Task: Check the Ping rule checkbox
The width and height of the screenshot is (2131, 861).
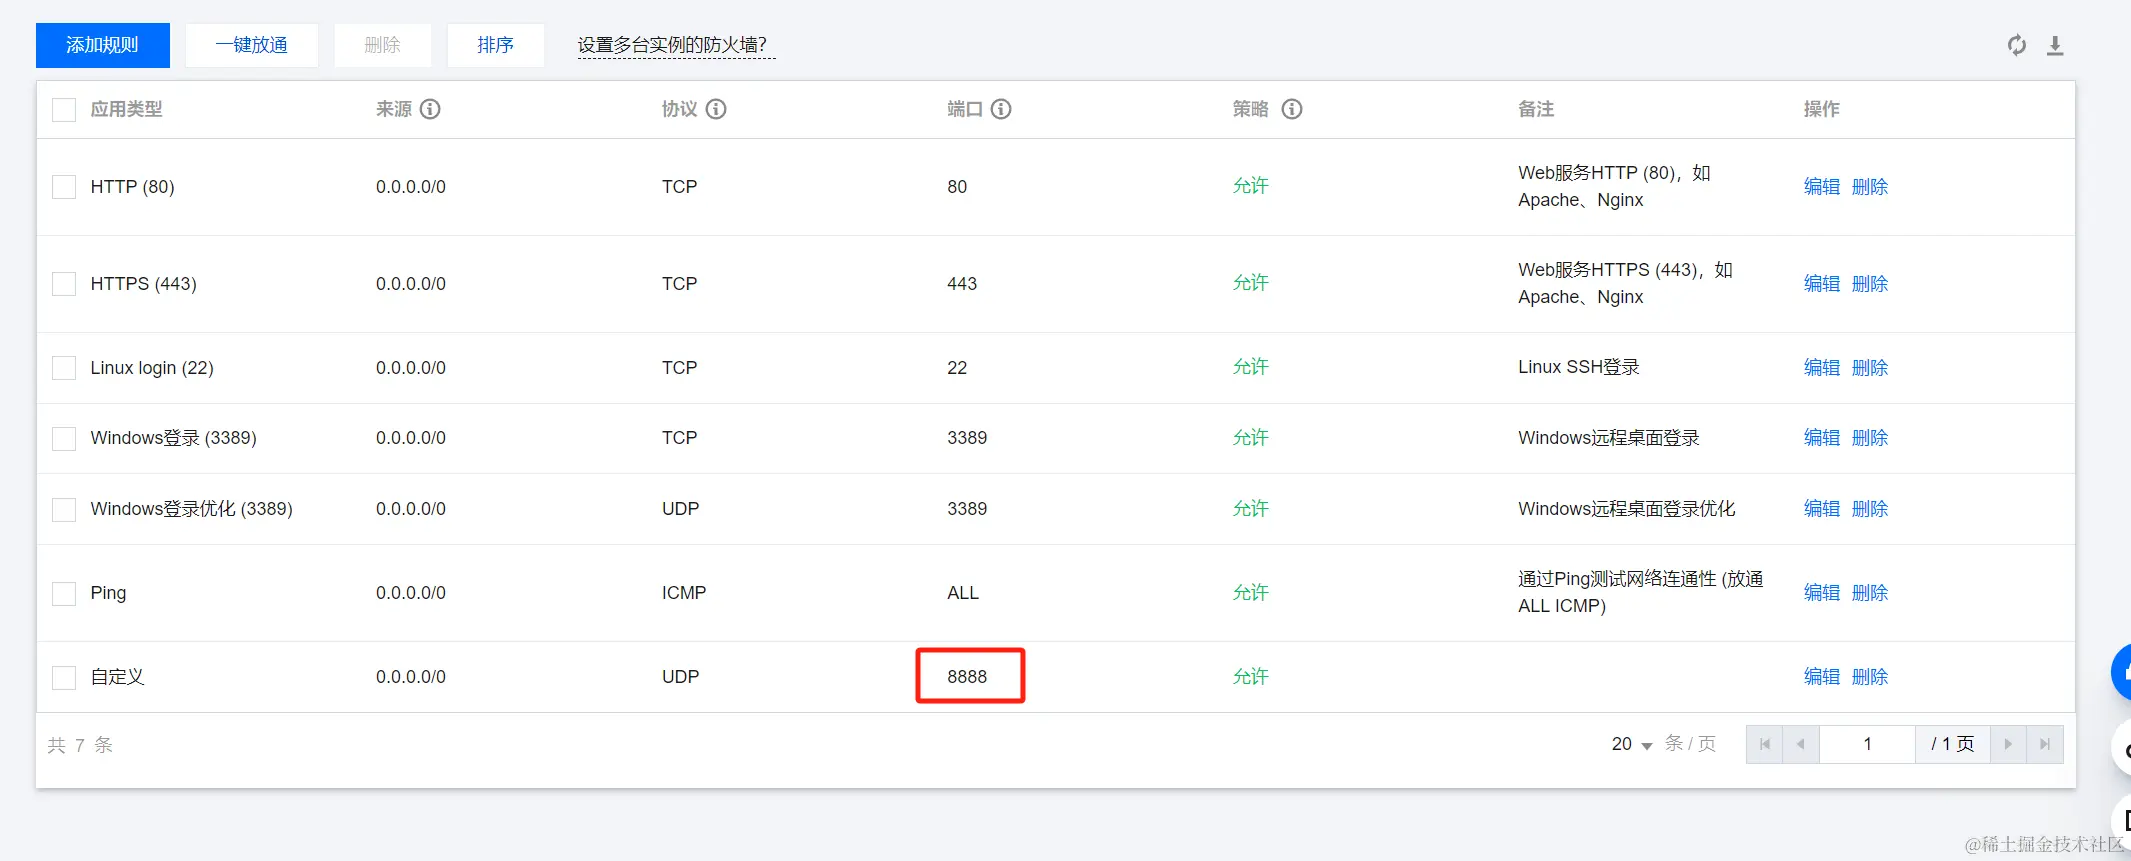Action: pyautogui.click(x=64, y=593)
